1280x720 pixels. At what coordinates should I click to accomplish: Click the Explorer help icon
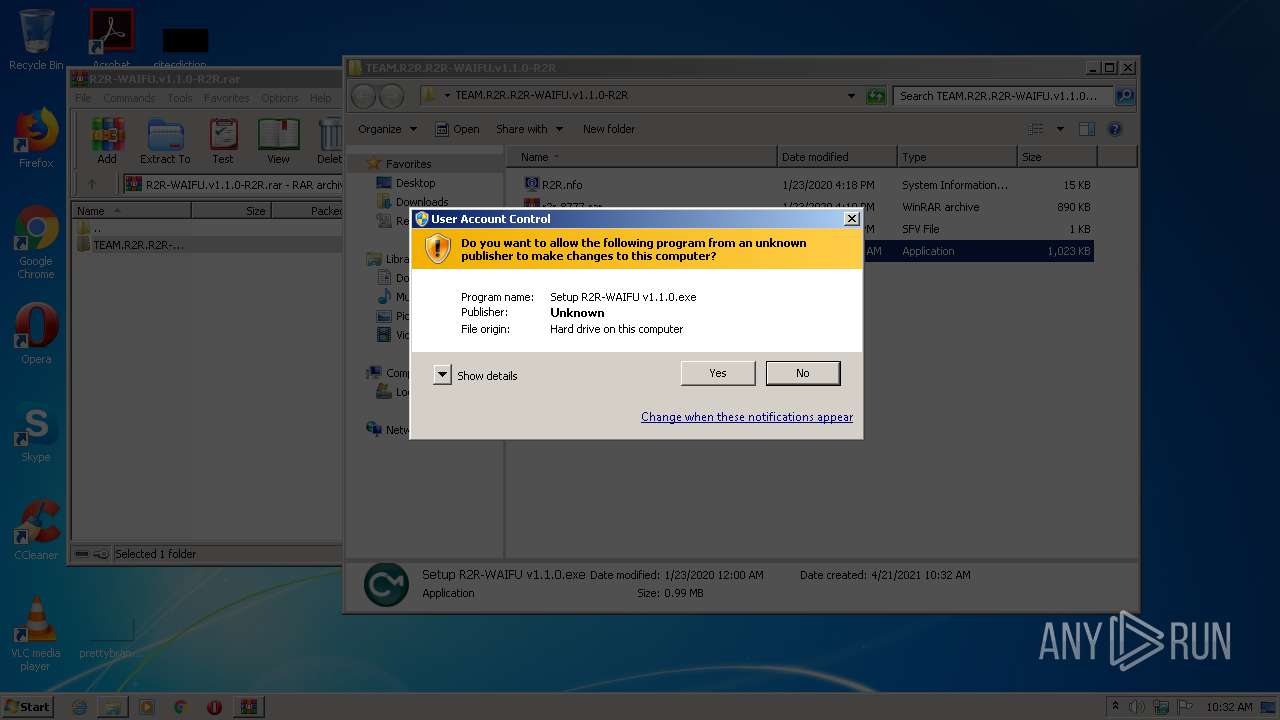coord(1115,129)
